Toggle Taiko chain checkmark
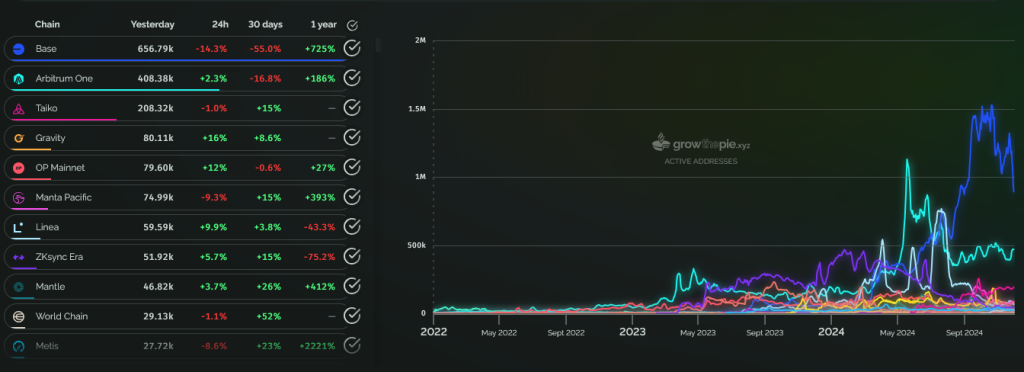Viewport: 1024px width, 372px height. coord(352,108)
